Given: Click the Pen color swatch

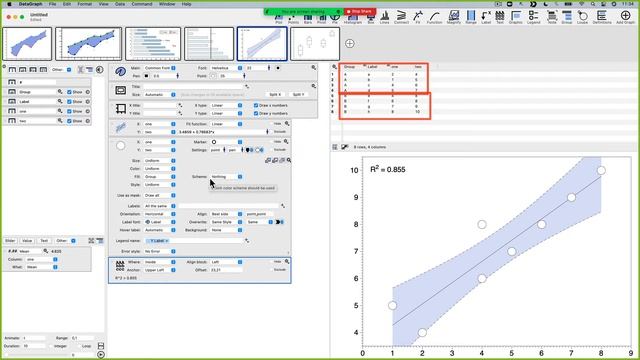Looking at the screenshot, I should pos(146,76).
